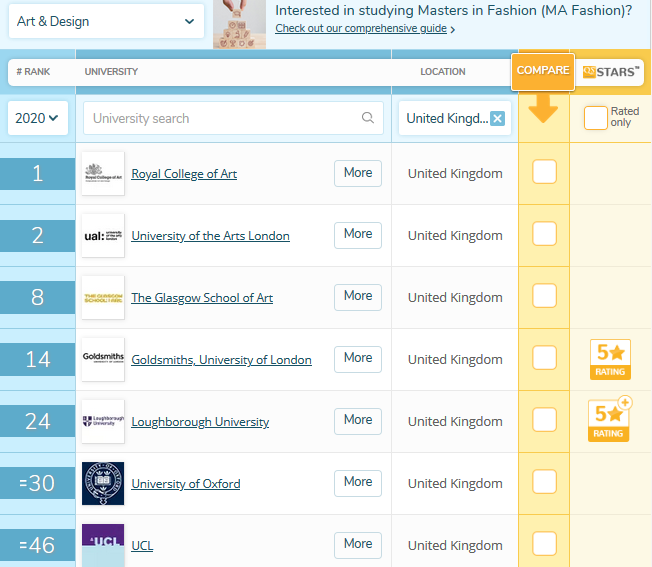Viewport: 652px width, 567px height.
Task: Click Goldsmiths 5 star rating badge
Action: tap(610, 359)
